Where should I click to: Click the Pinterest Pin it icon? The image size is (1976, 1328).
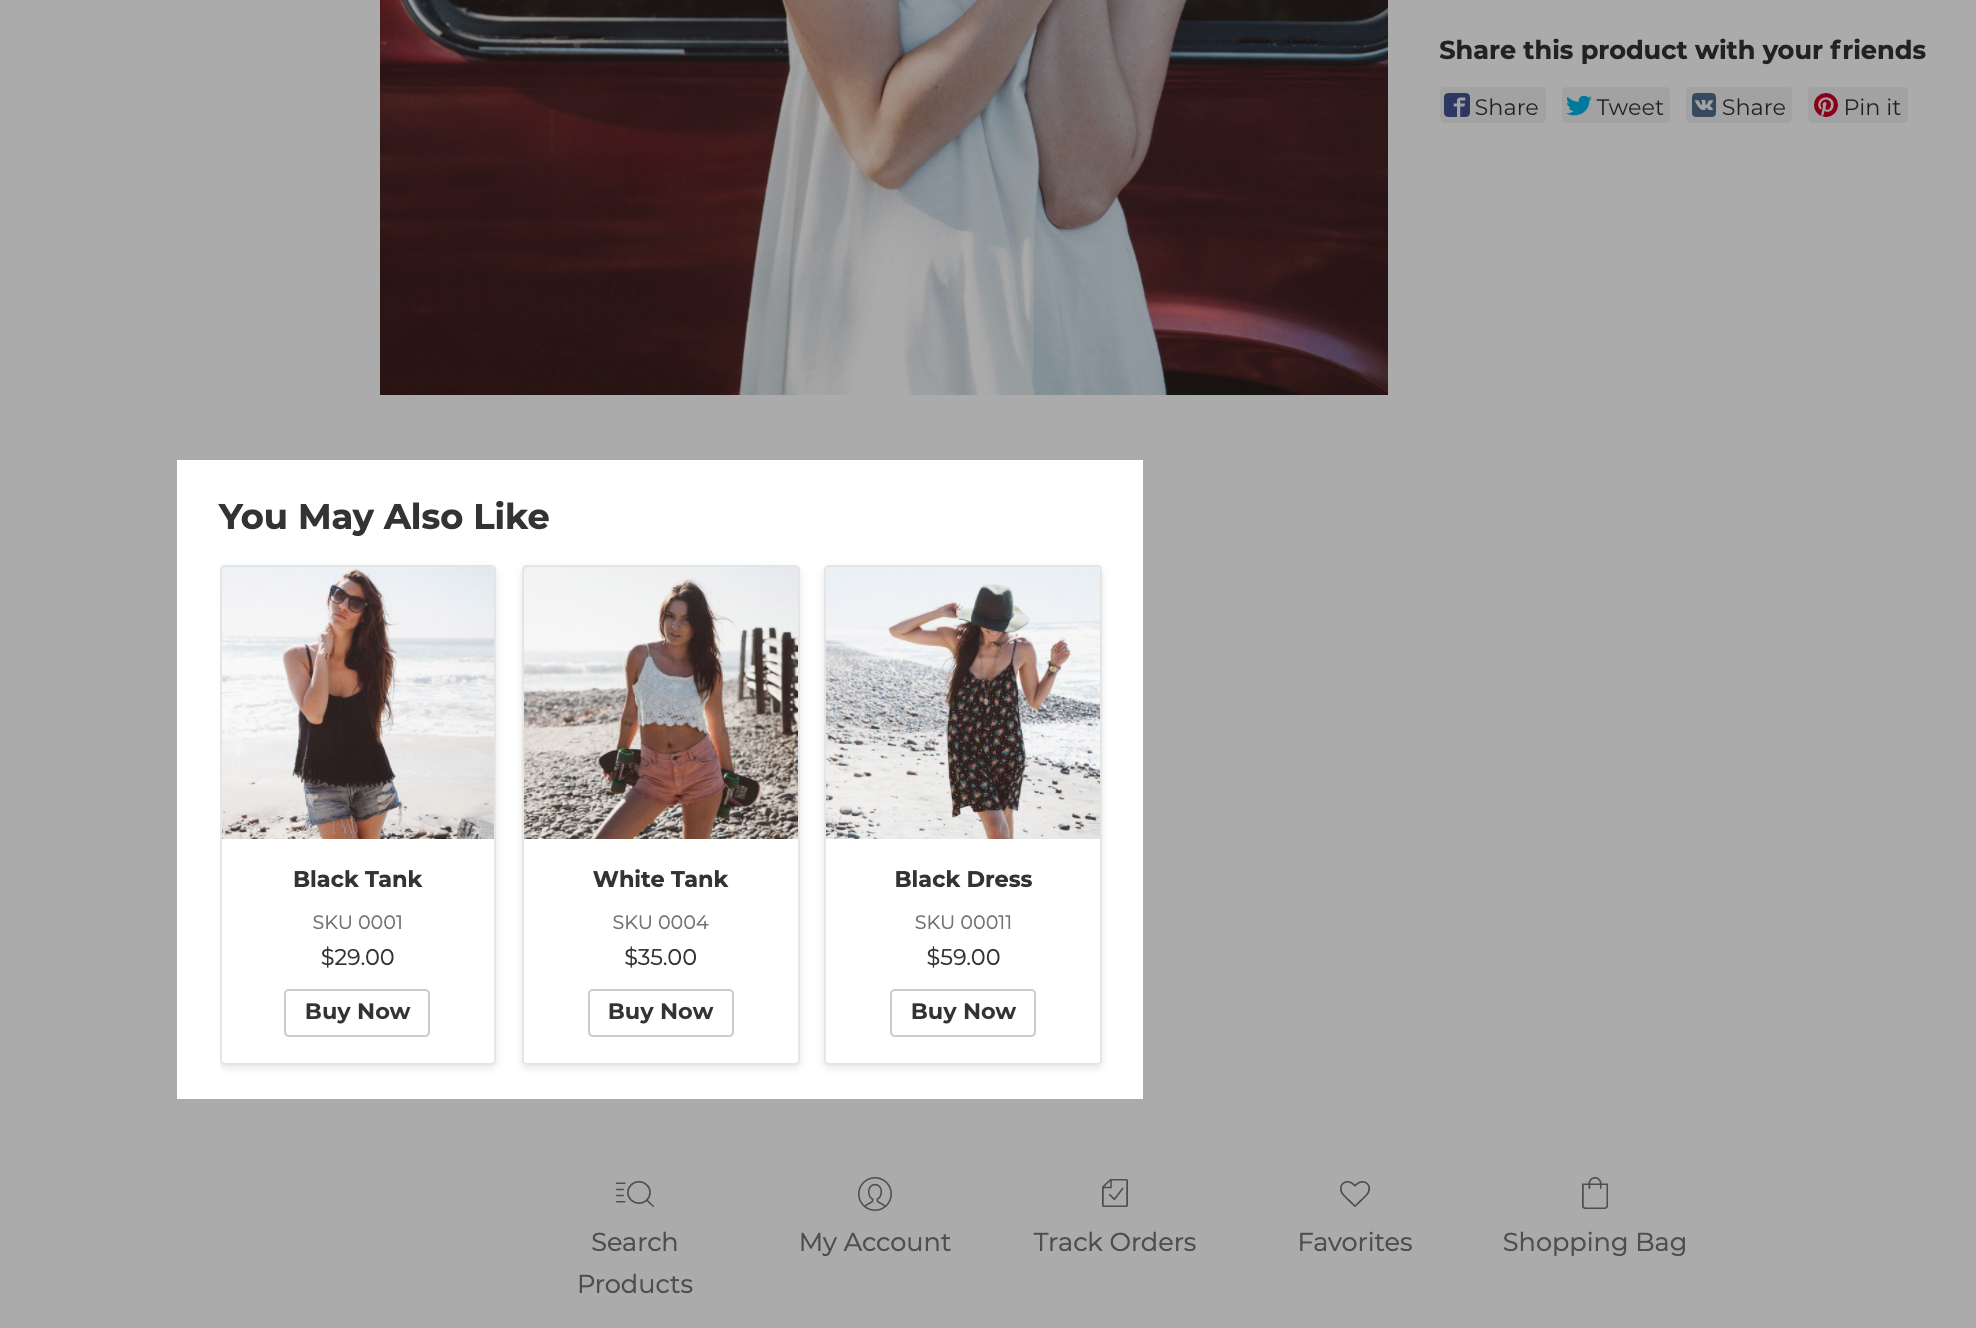1825,106
